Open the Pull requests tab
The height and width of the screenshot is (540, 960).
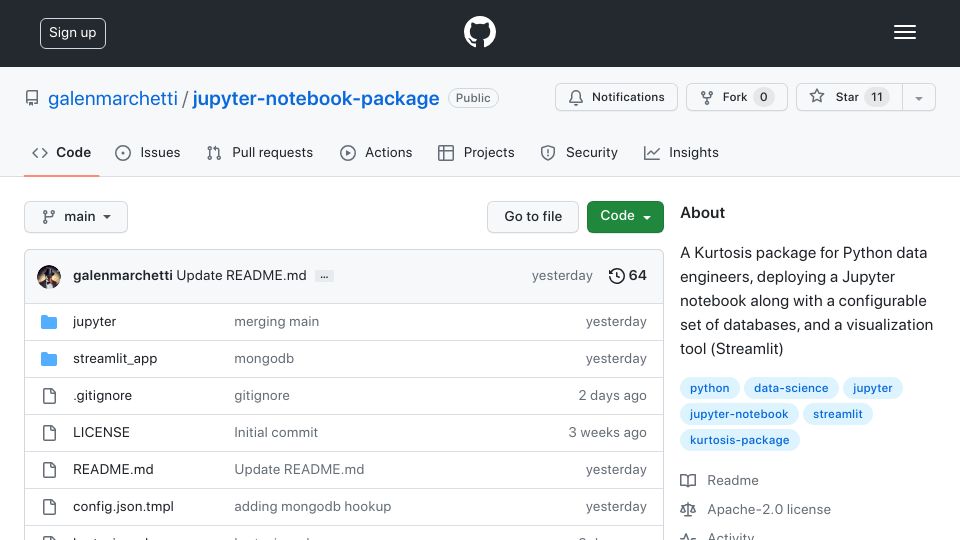click(x=260, y=152)
